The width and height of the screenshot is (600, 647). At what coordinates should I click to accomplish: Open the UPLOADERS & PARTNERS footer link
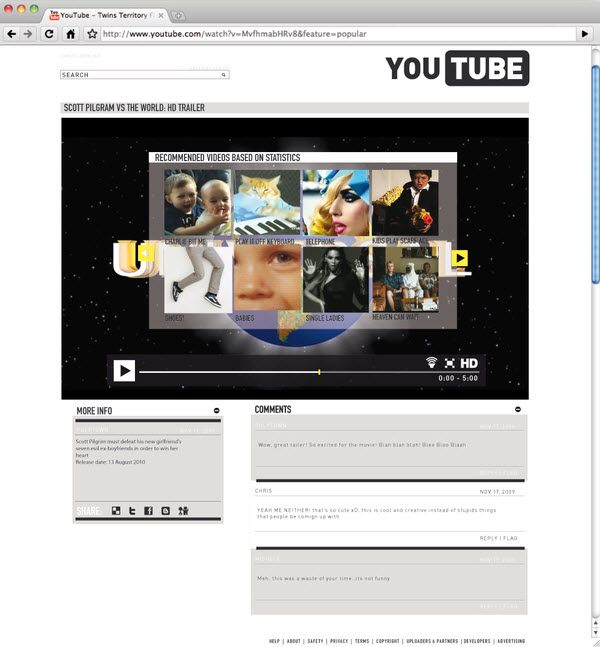tap(432, 641)
